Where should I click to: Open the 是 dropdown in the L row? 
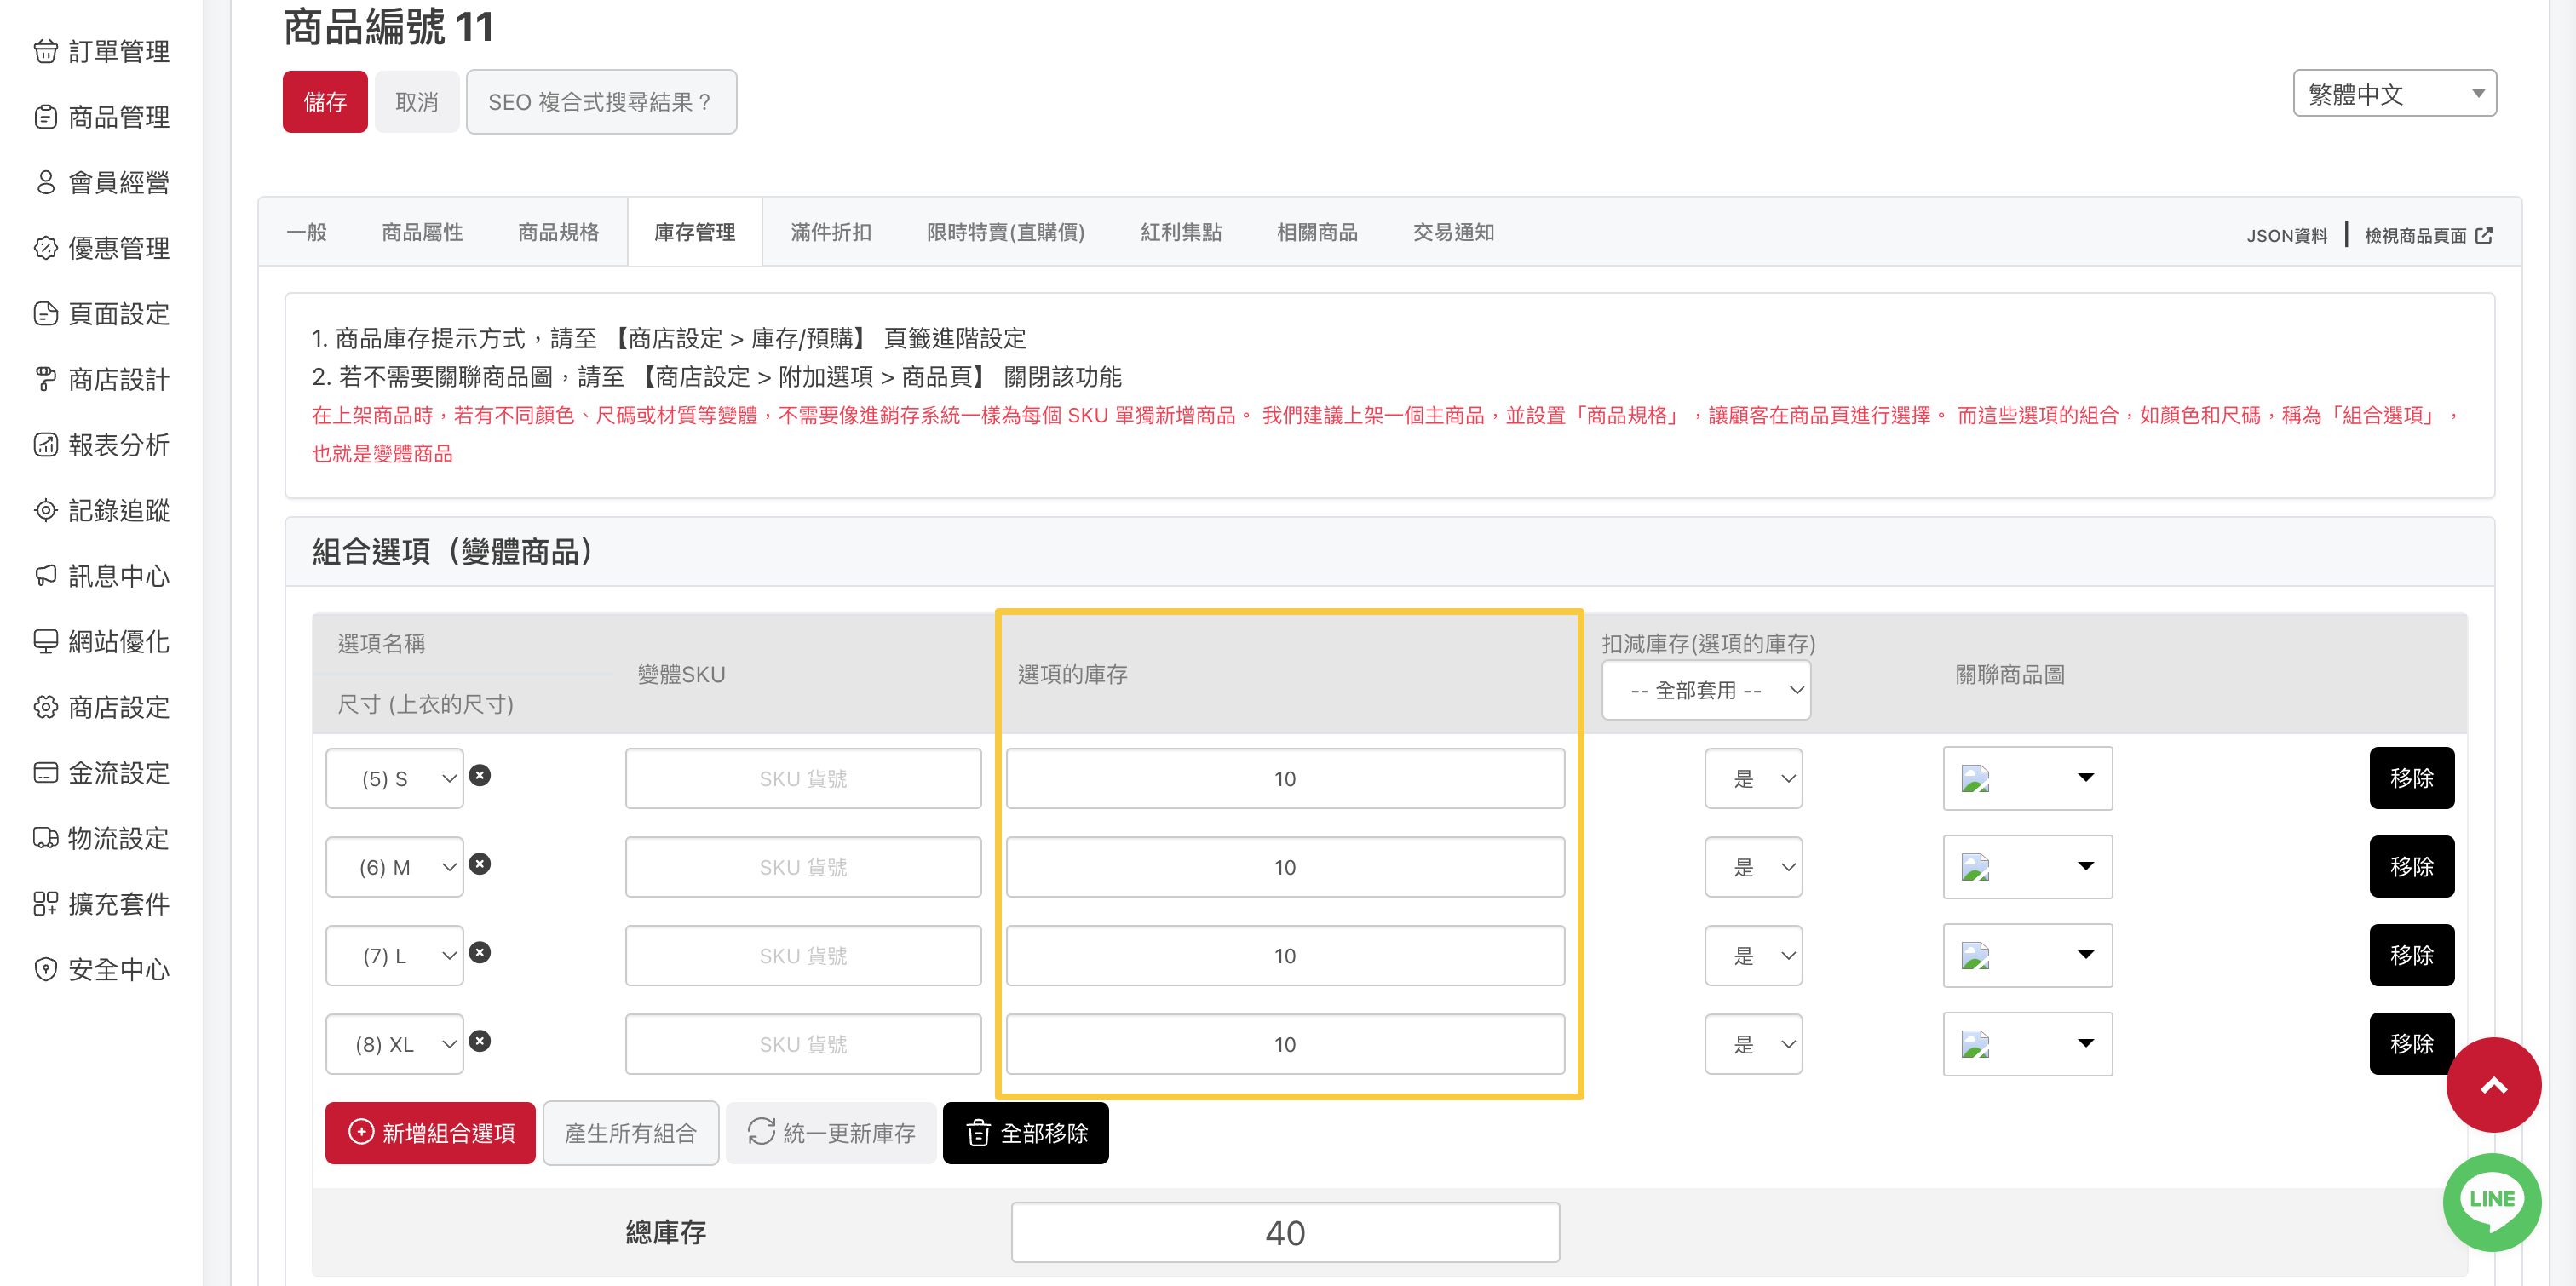(1753, 955)
